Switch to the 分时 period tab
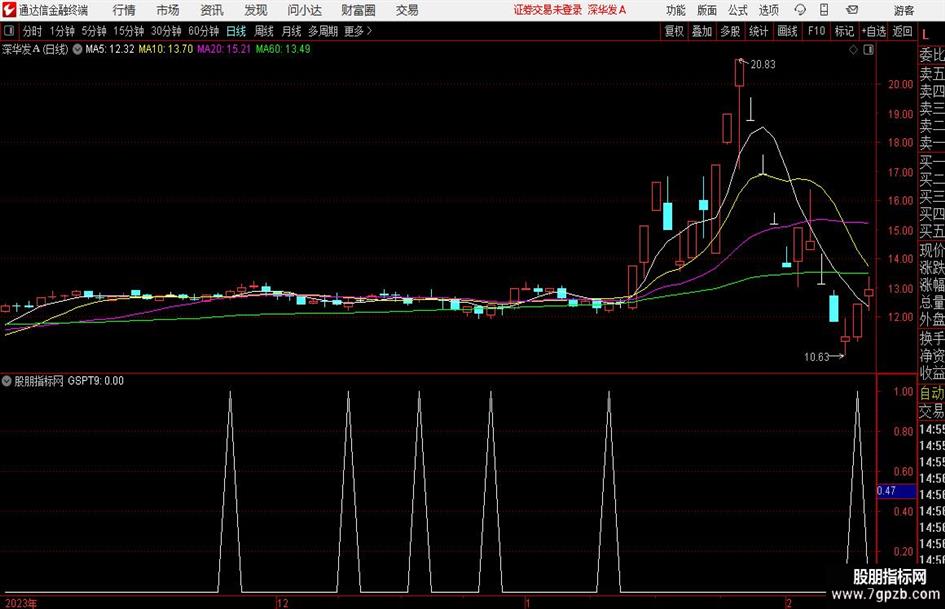The image size is (945, 609). 33,31
